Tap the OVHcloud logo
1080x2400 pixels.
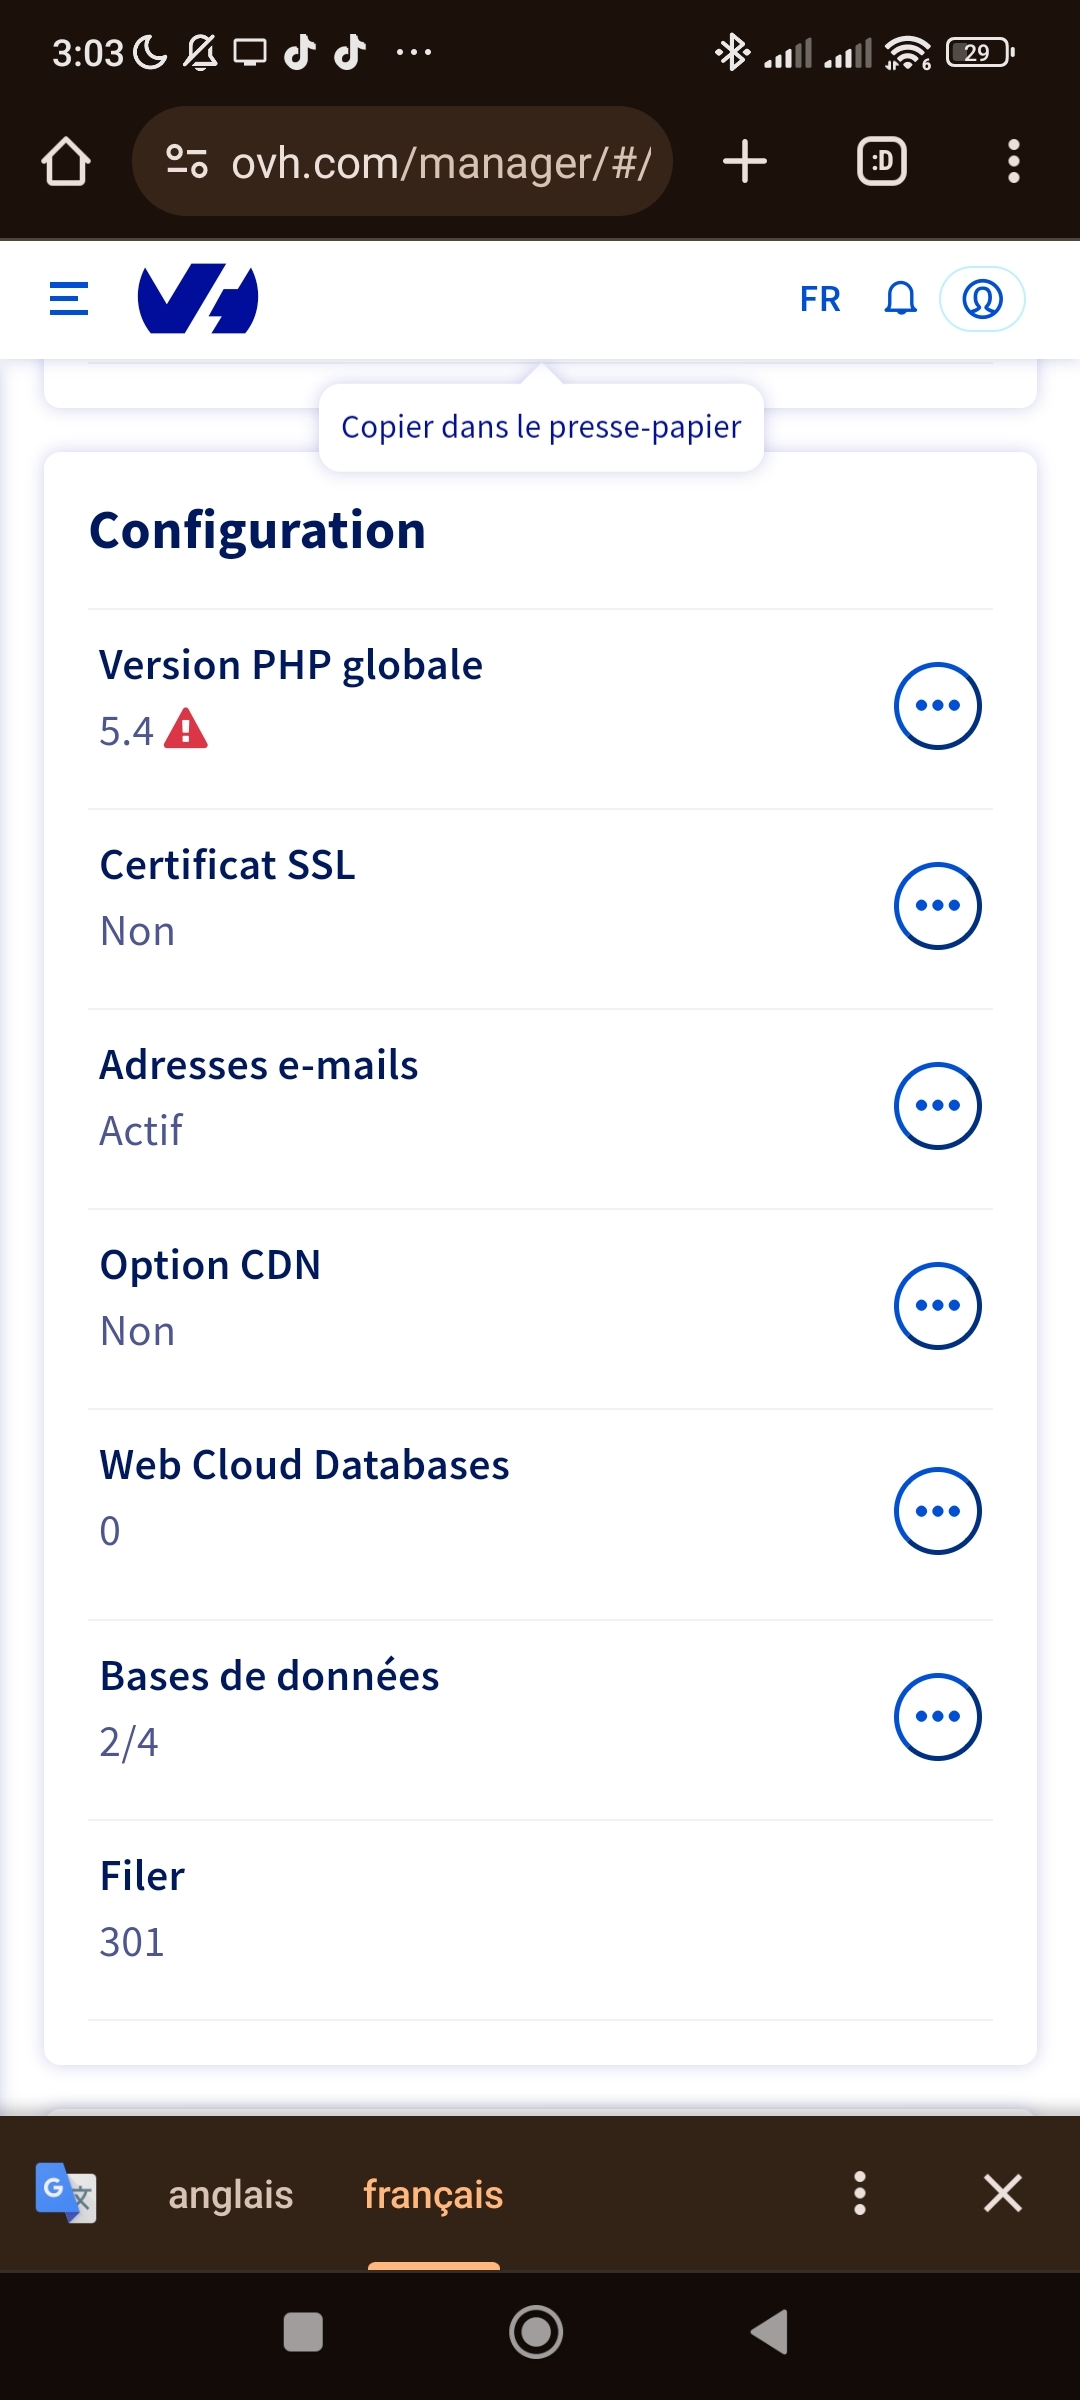click(198, 298)
